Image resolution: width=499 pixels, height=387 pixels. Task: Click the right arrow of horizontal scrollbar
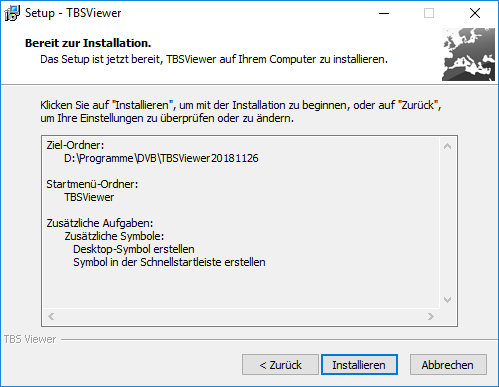(431, 316)
